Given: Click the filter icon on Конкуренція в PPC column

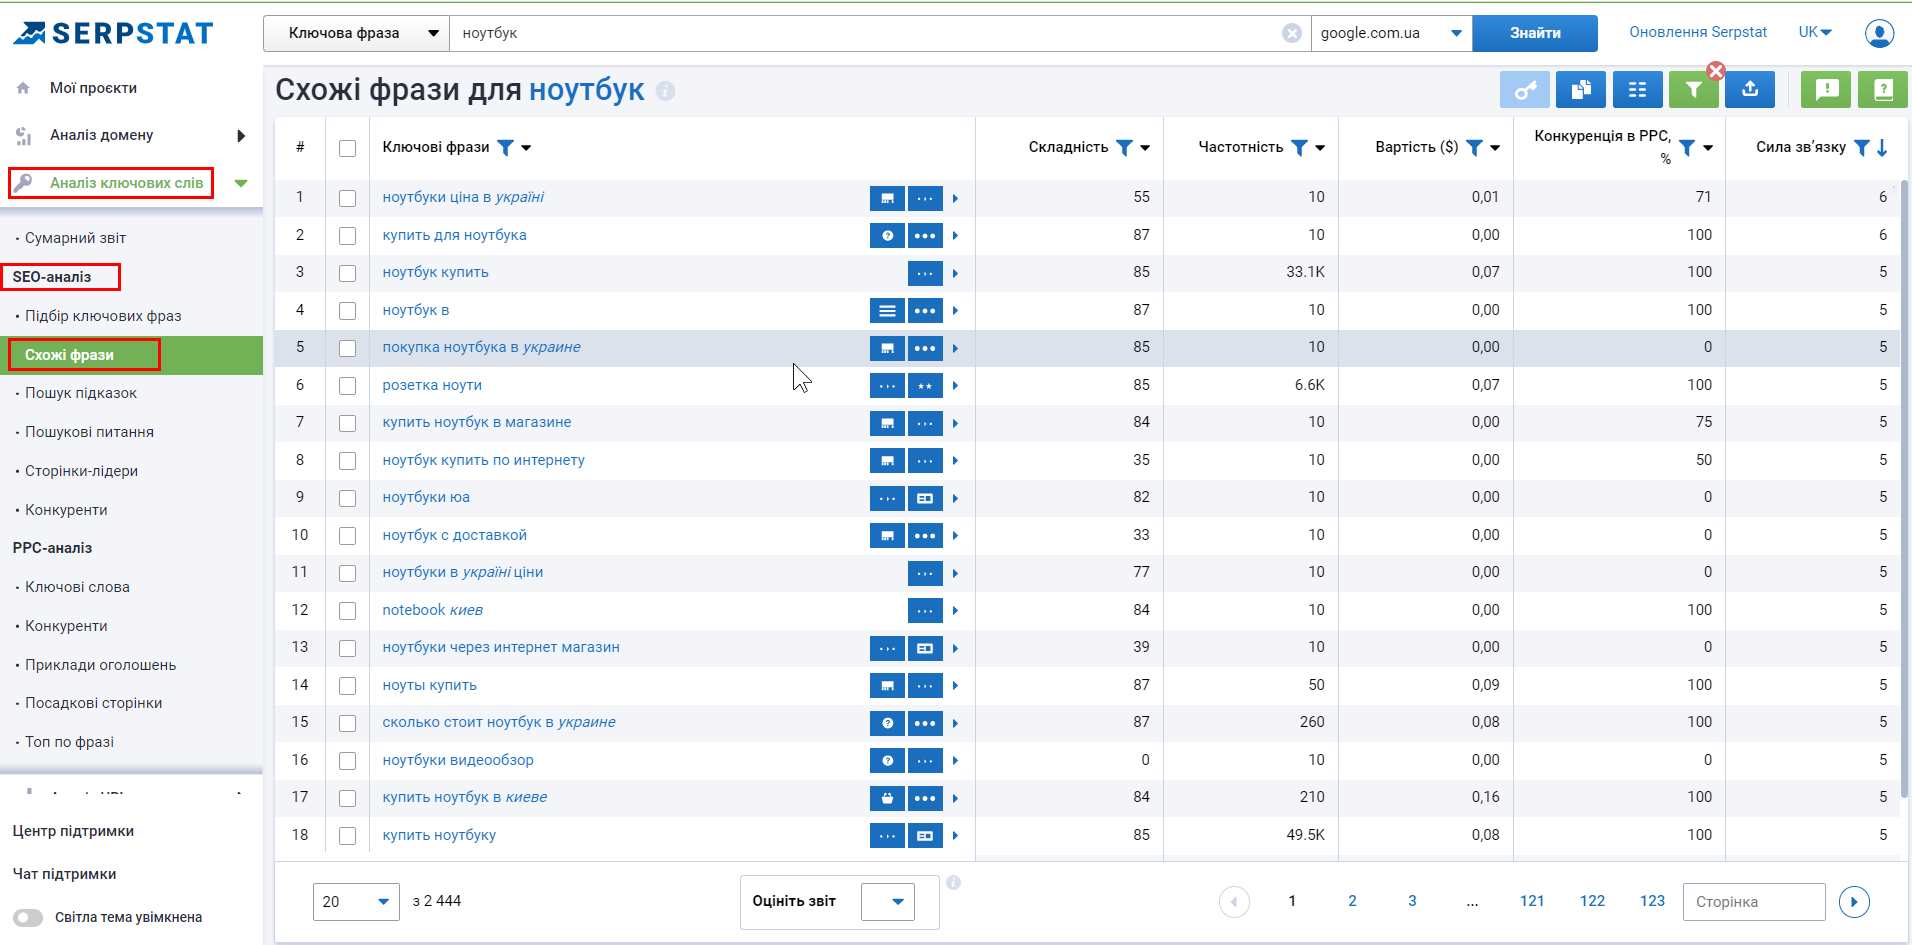Looking at the screenshot, I should pyautogui.click(x=1687, y=148).
